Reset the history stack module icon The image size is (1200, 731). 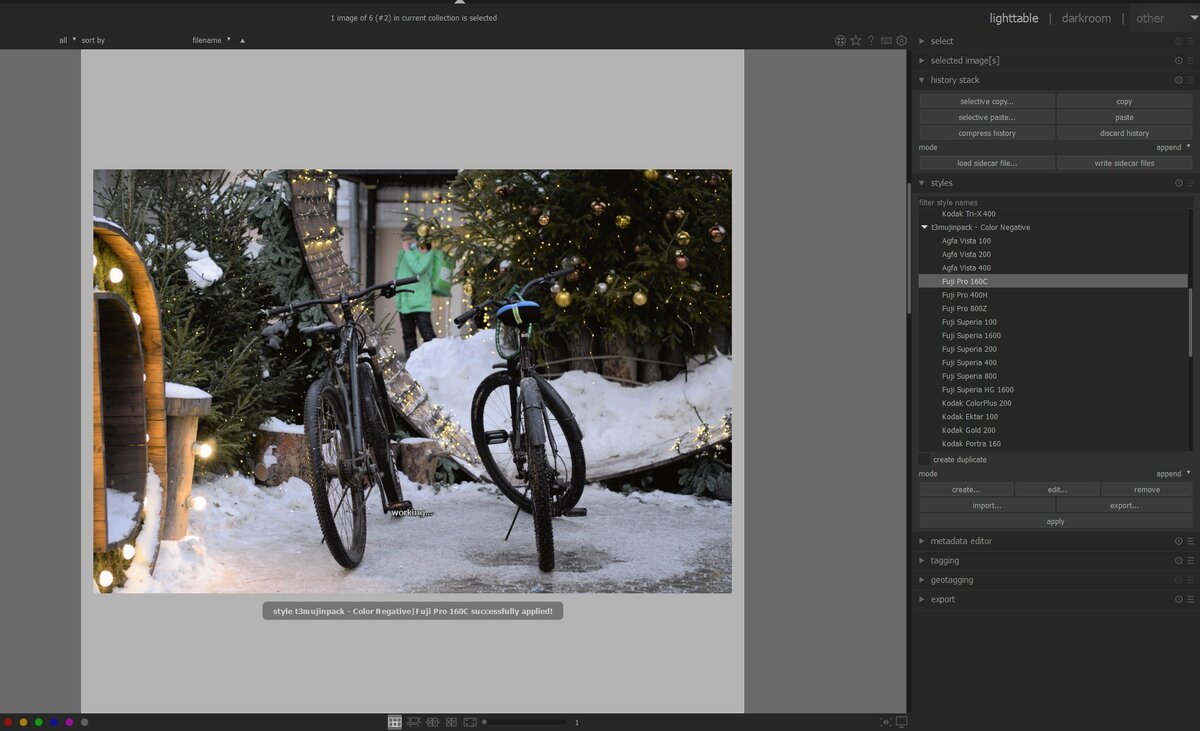(1178, 80)
